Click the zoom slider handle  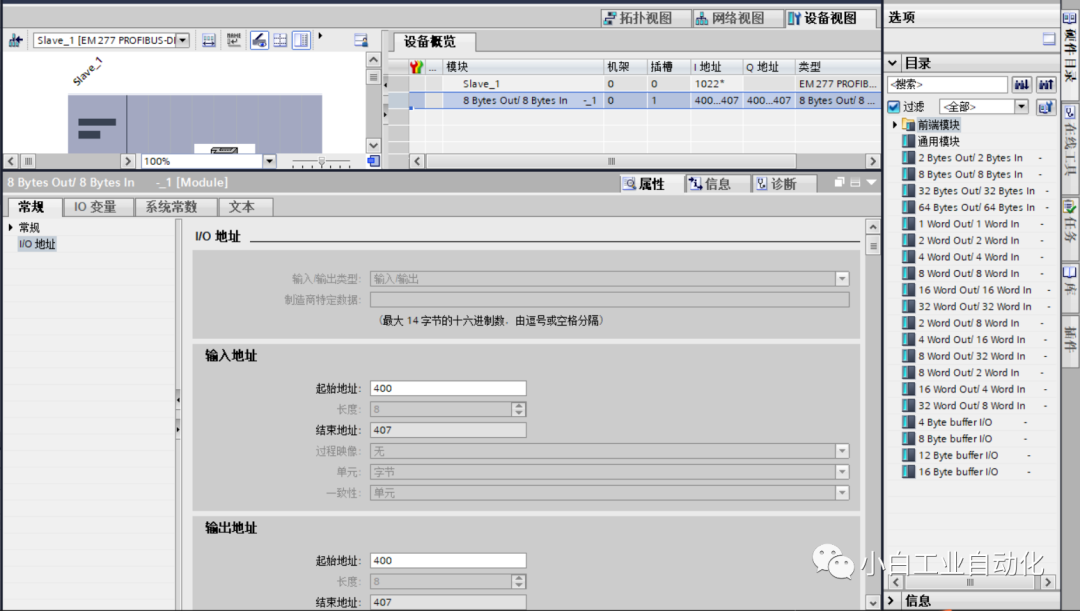tap(321, 162)
